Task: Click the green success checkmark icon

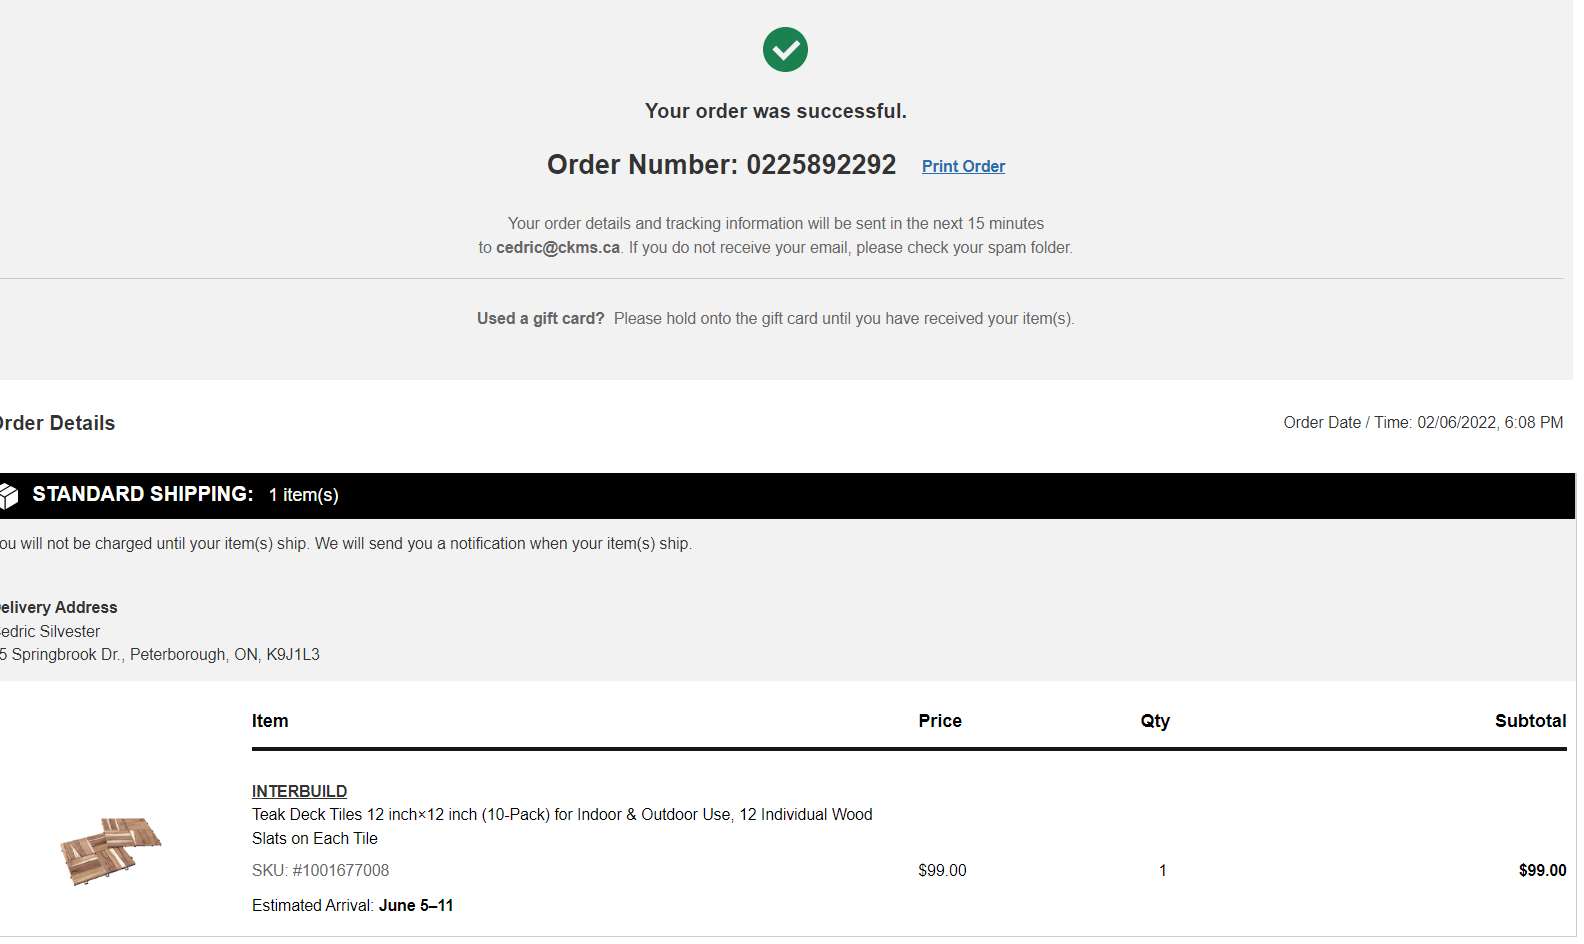Action: pyautogui.click(x=785, y=50)
